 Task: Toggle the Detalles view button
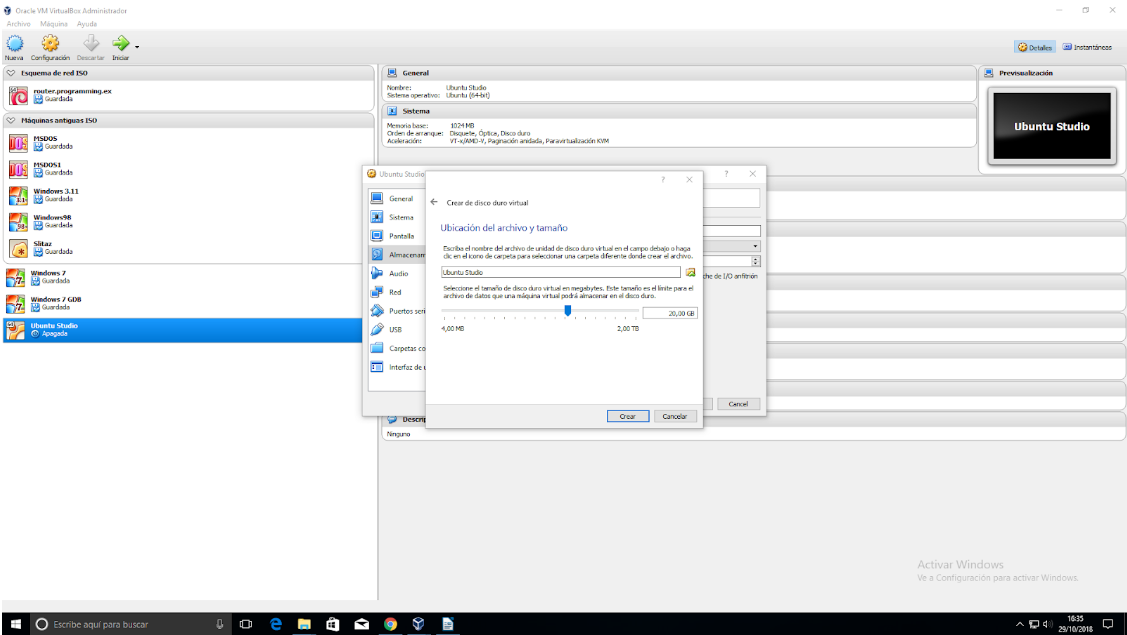click(x=1034, y=47)
